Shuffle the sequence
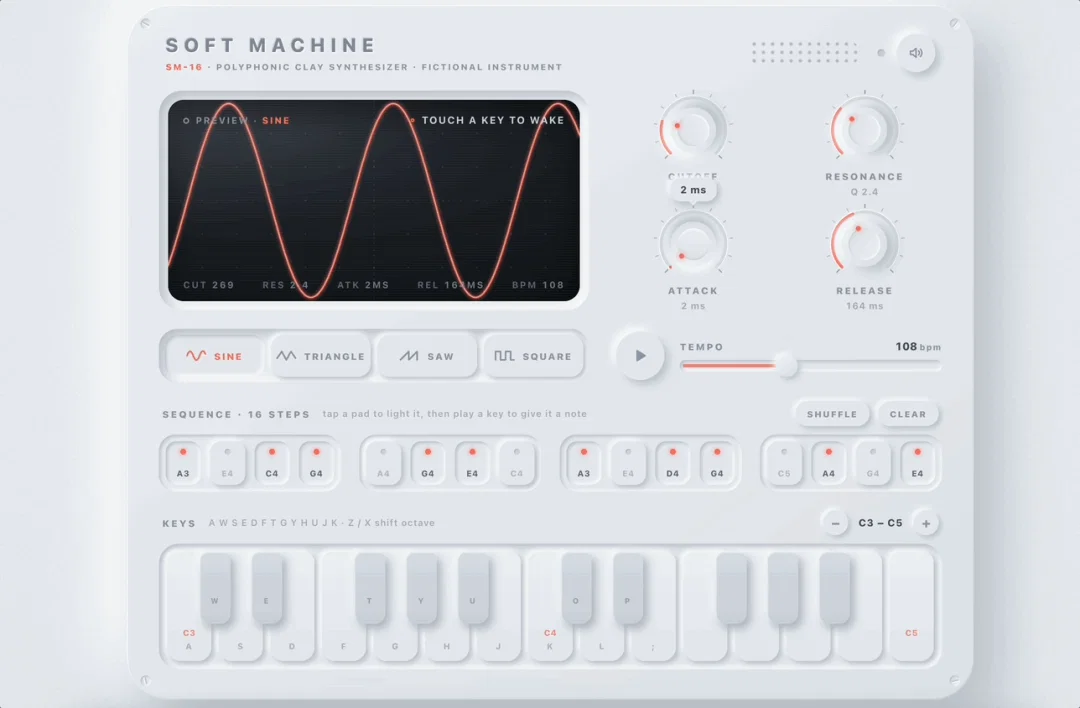This screenshot has height=708, width=1080. [x=831, y=414]
